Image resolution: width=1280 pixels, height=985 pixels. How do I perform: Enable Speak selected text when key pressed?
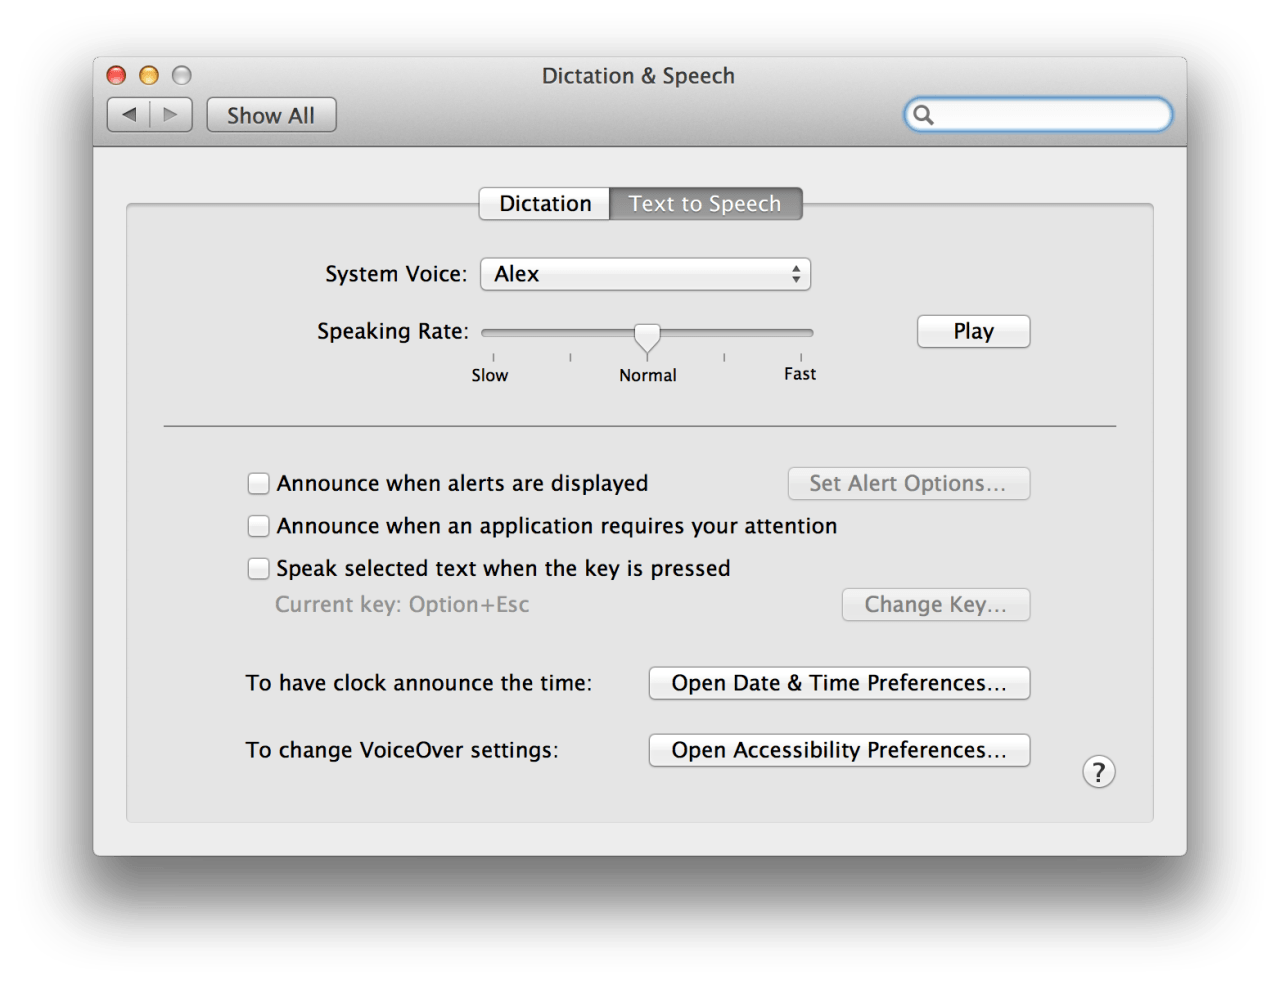[259, 569]
